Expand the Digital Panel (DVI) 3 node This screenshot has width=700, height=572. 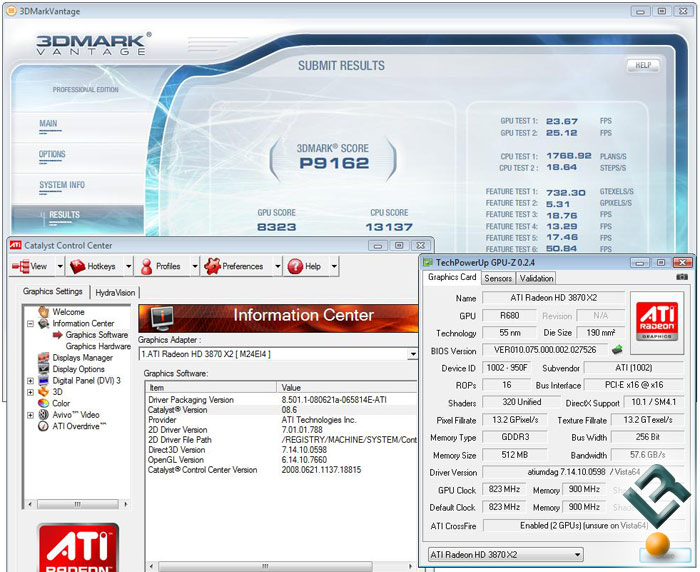pyautogui.click(x=30, y=380)
